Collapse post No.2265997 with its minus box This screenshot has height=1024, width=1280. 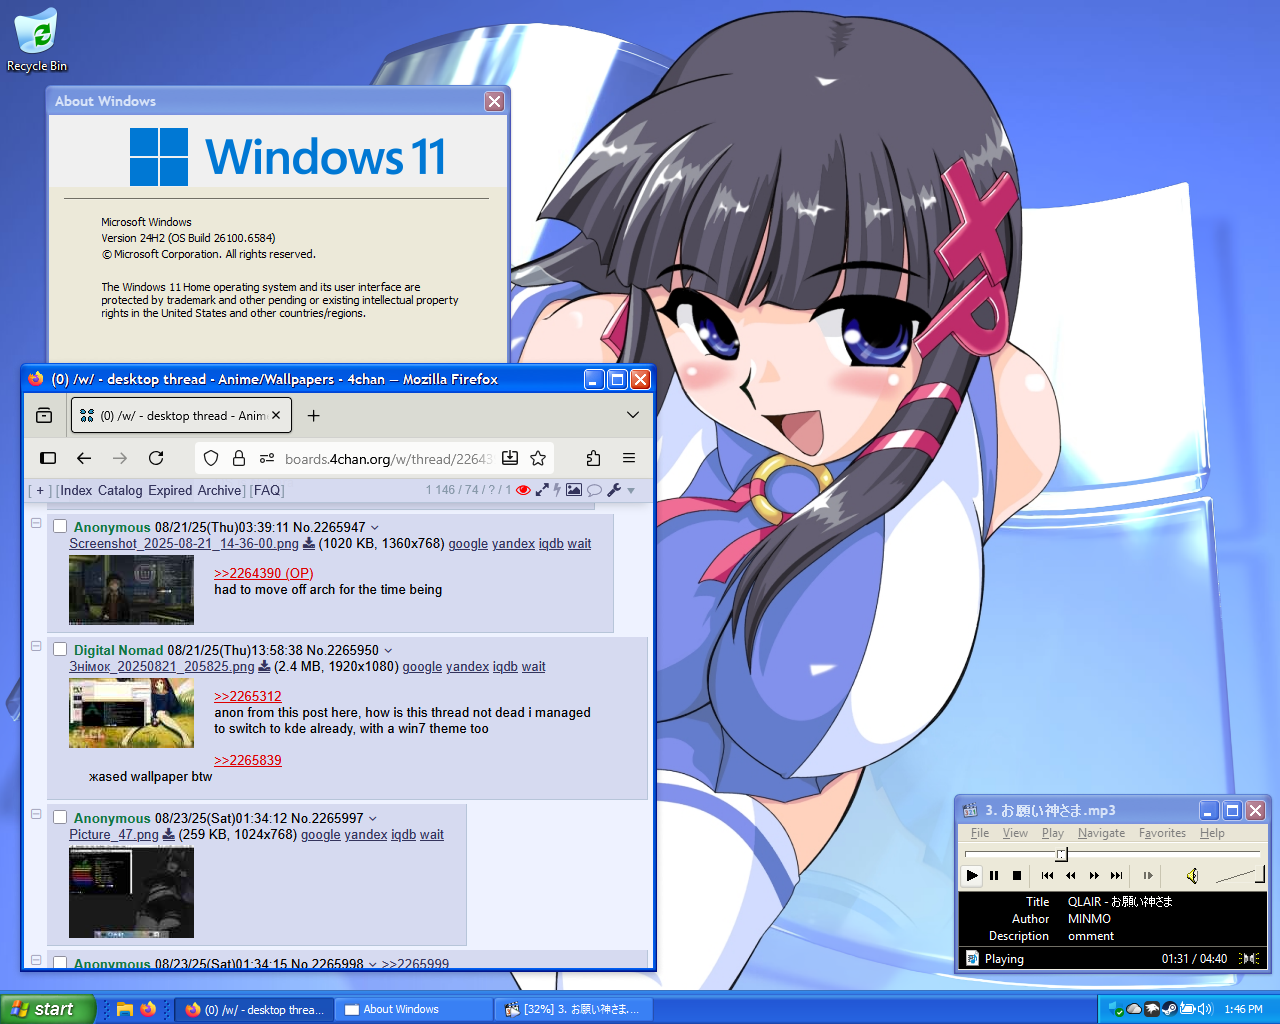pyautogui.click(x=36, y=814)
